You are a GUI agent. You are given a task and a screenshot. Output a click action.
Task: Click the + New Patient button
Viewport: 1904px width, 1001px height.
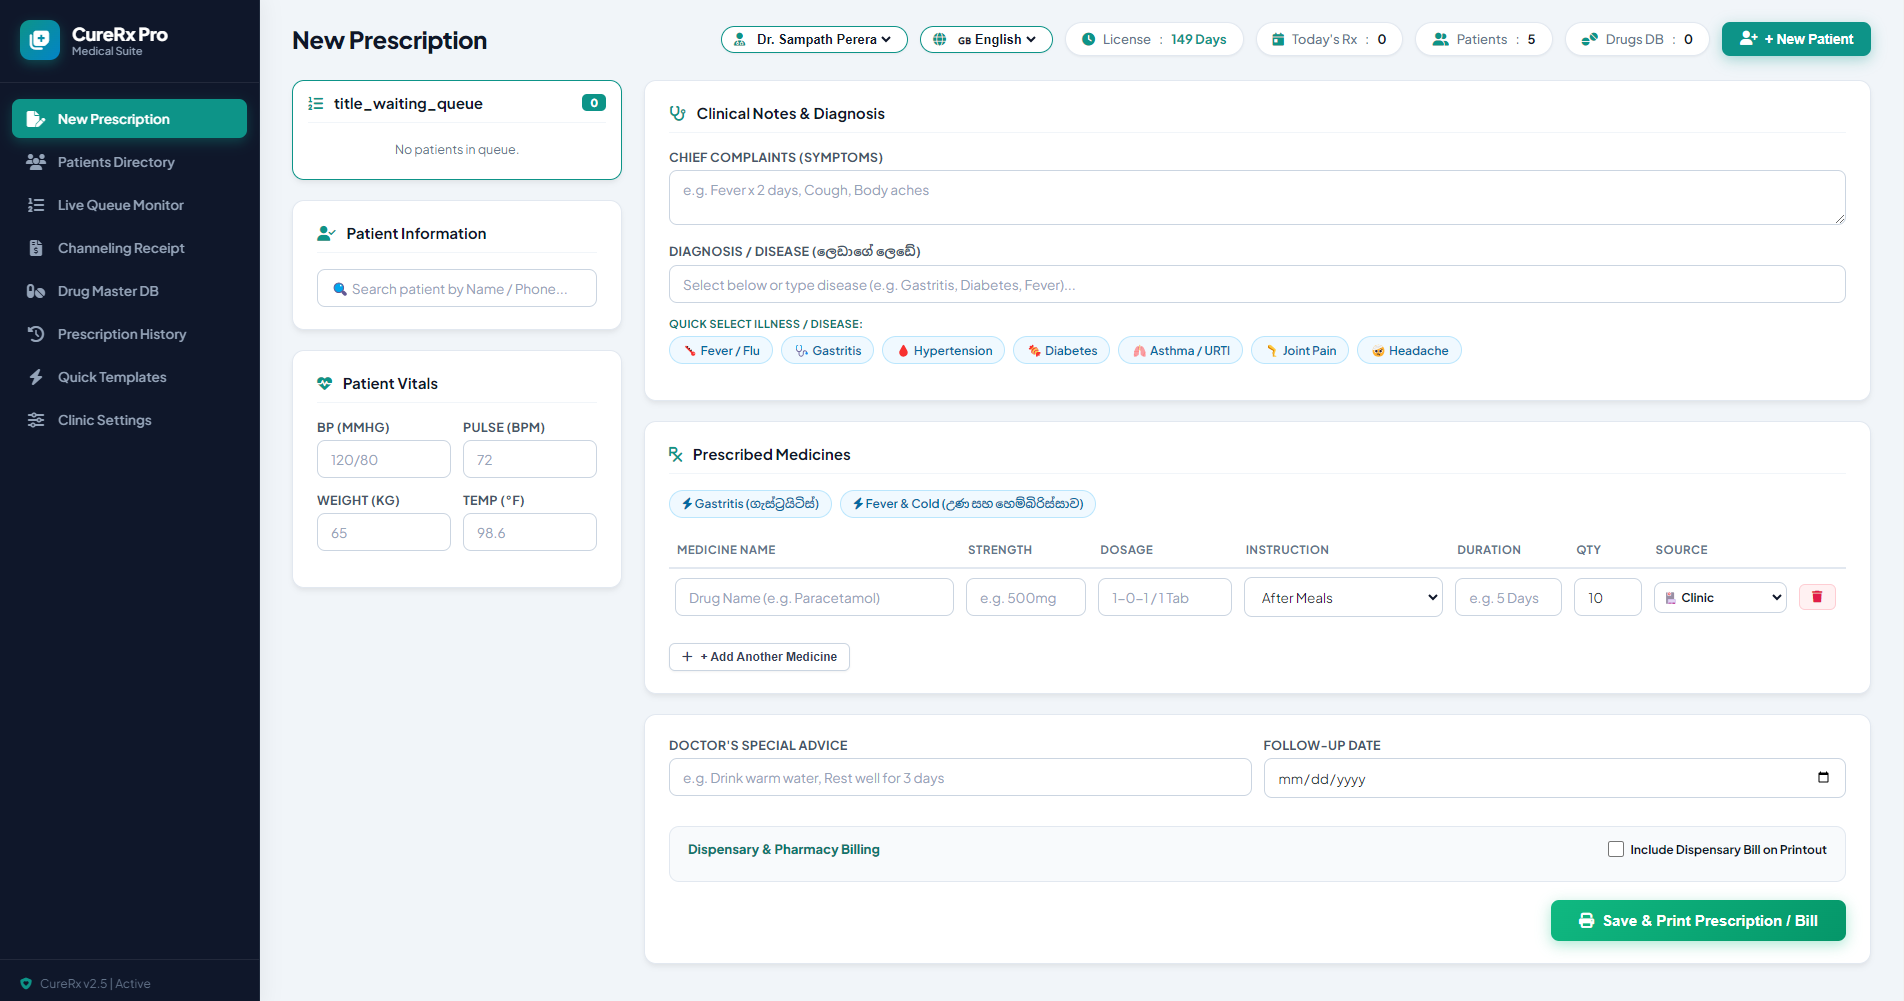[1796, 39]
